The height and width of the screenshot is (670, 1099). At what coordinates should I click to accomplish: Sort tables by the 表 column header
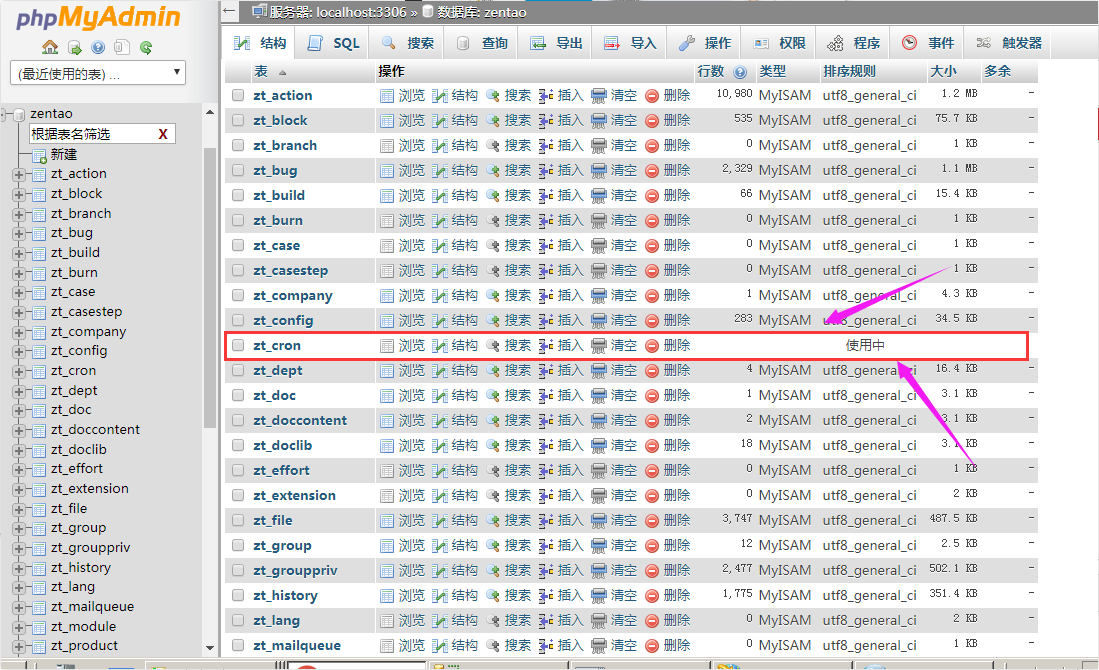(x=261, y=71)
